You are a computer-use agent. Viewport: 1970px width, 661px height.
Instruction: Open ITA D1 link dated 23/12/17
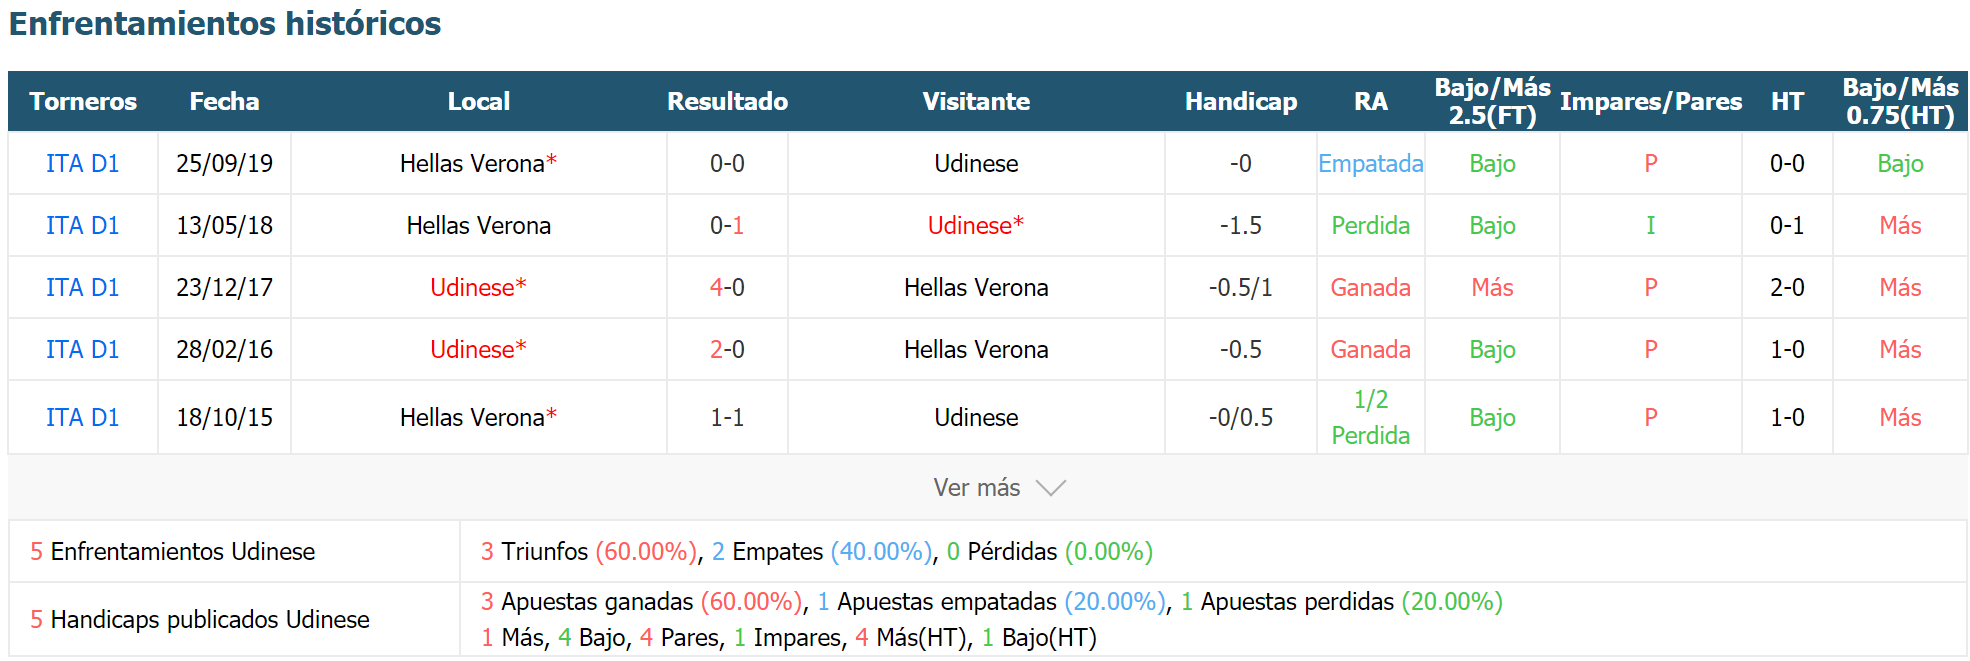[83, 287]
